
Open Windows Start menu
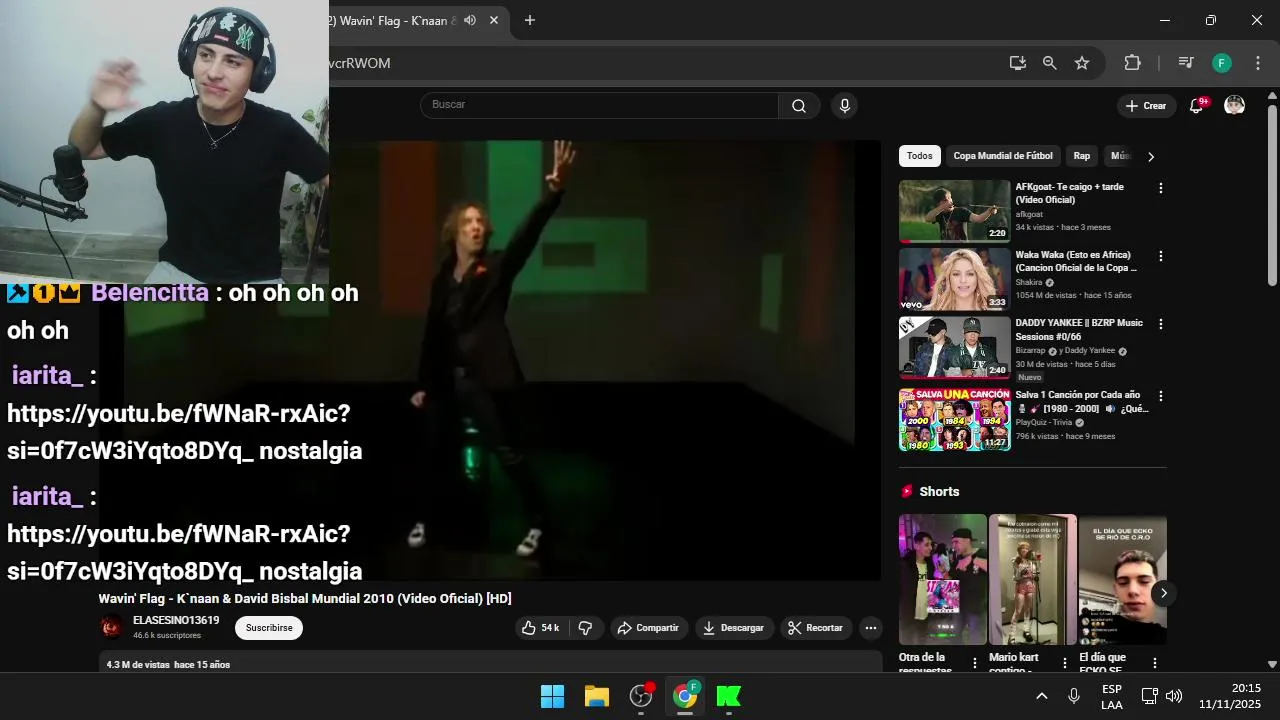click(x=552, y=696)
